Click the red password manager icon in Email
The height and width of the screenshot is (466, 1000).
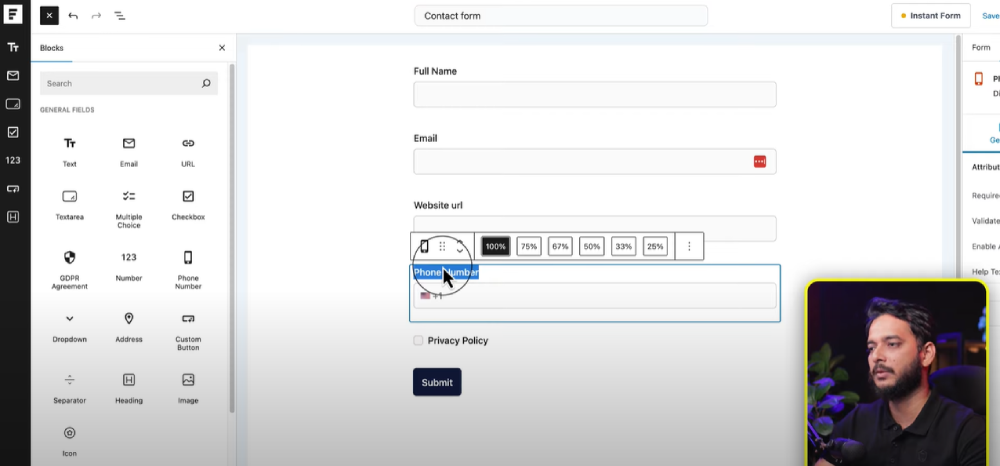pos(760,161)
